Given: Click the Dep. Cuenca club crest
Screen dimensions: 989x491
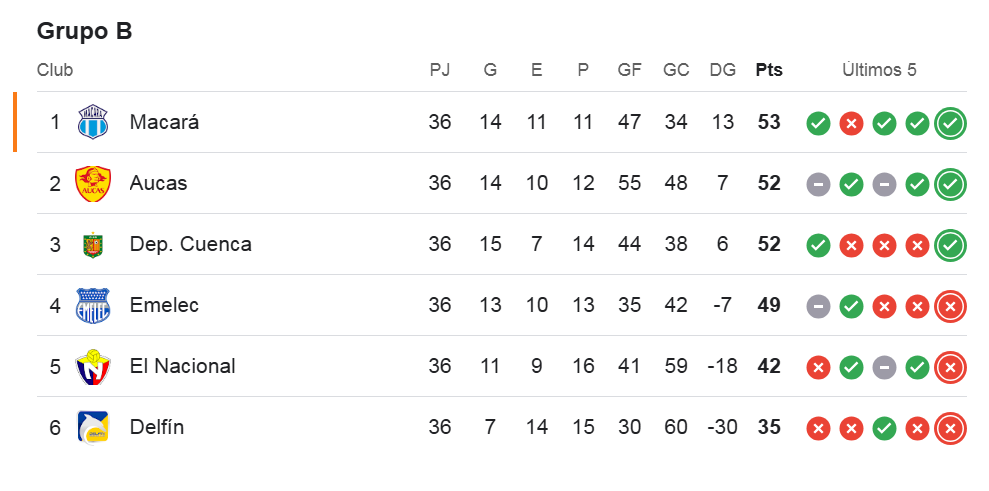Looking at the screenshot, I should 93,245.
